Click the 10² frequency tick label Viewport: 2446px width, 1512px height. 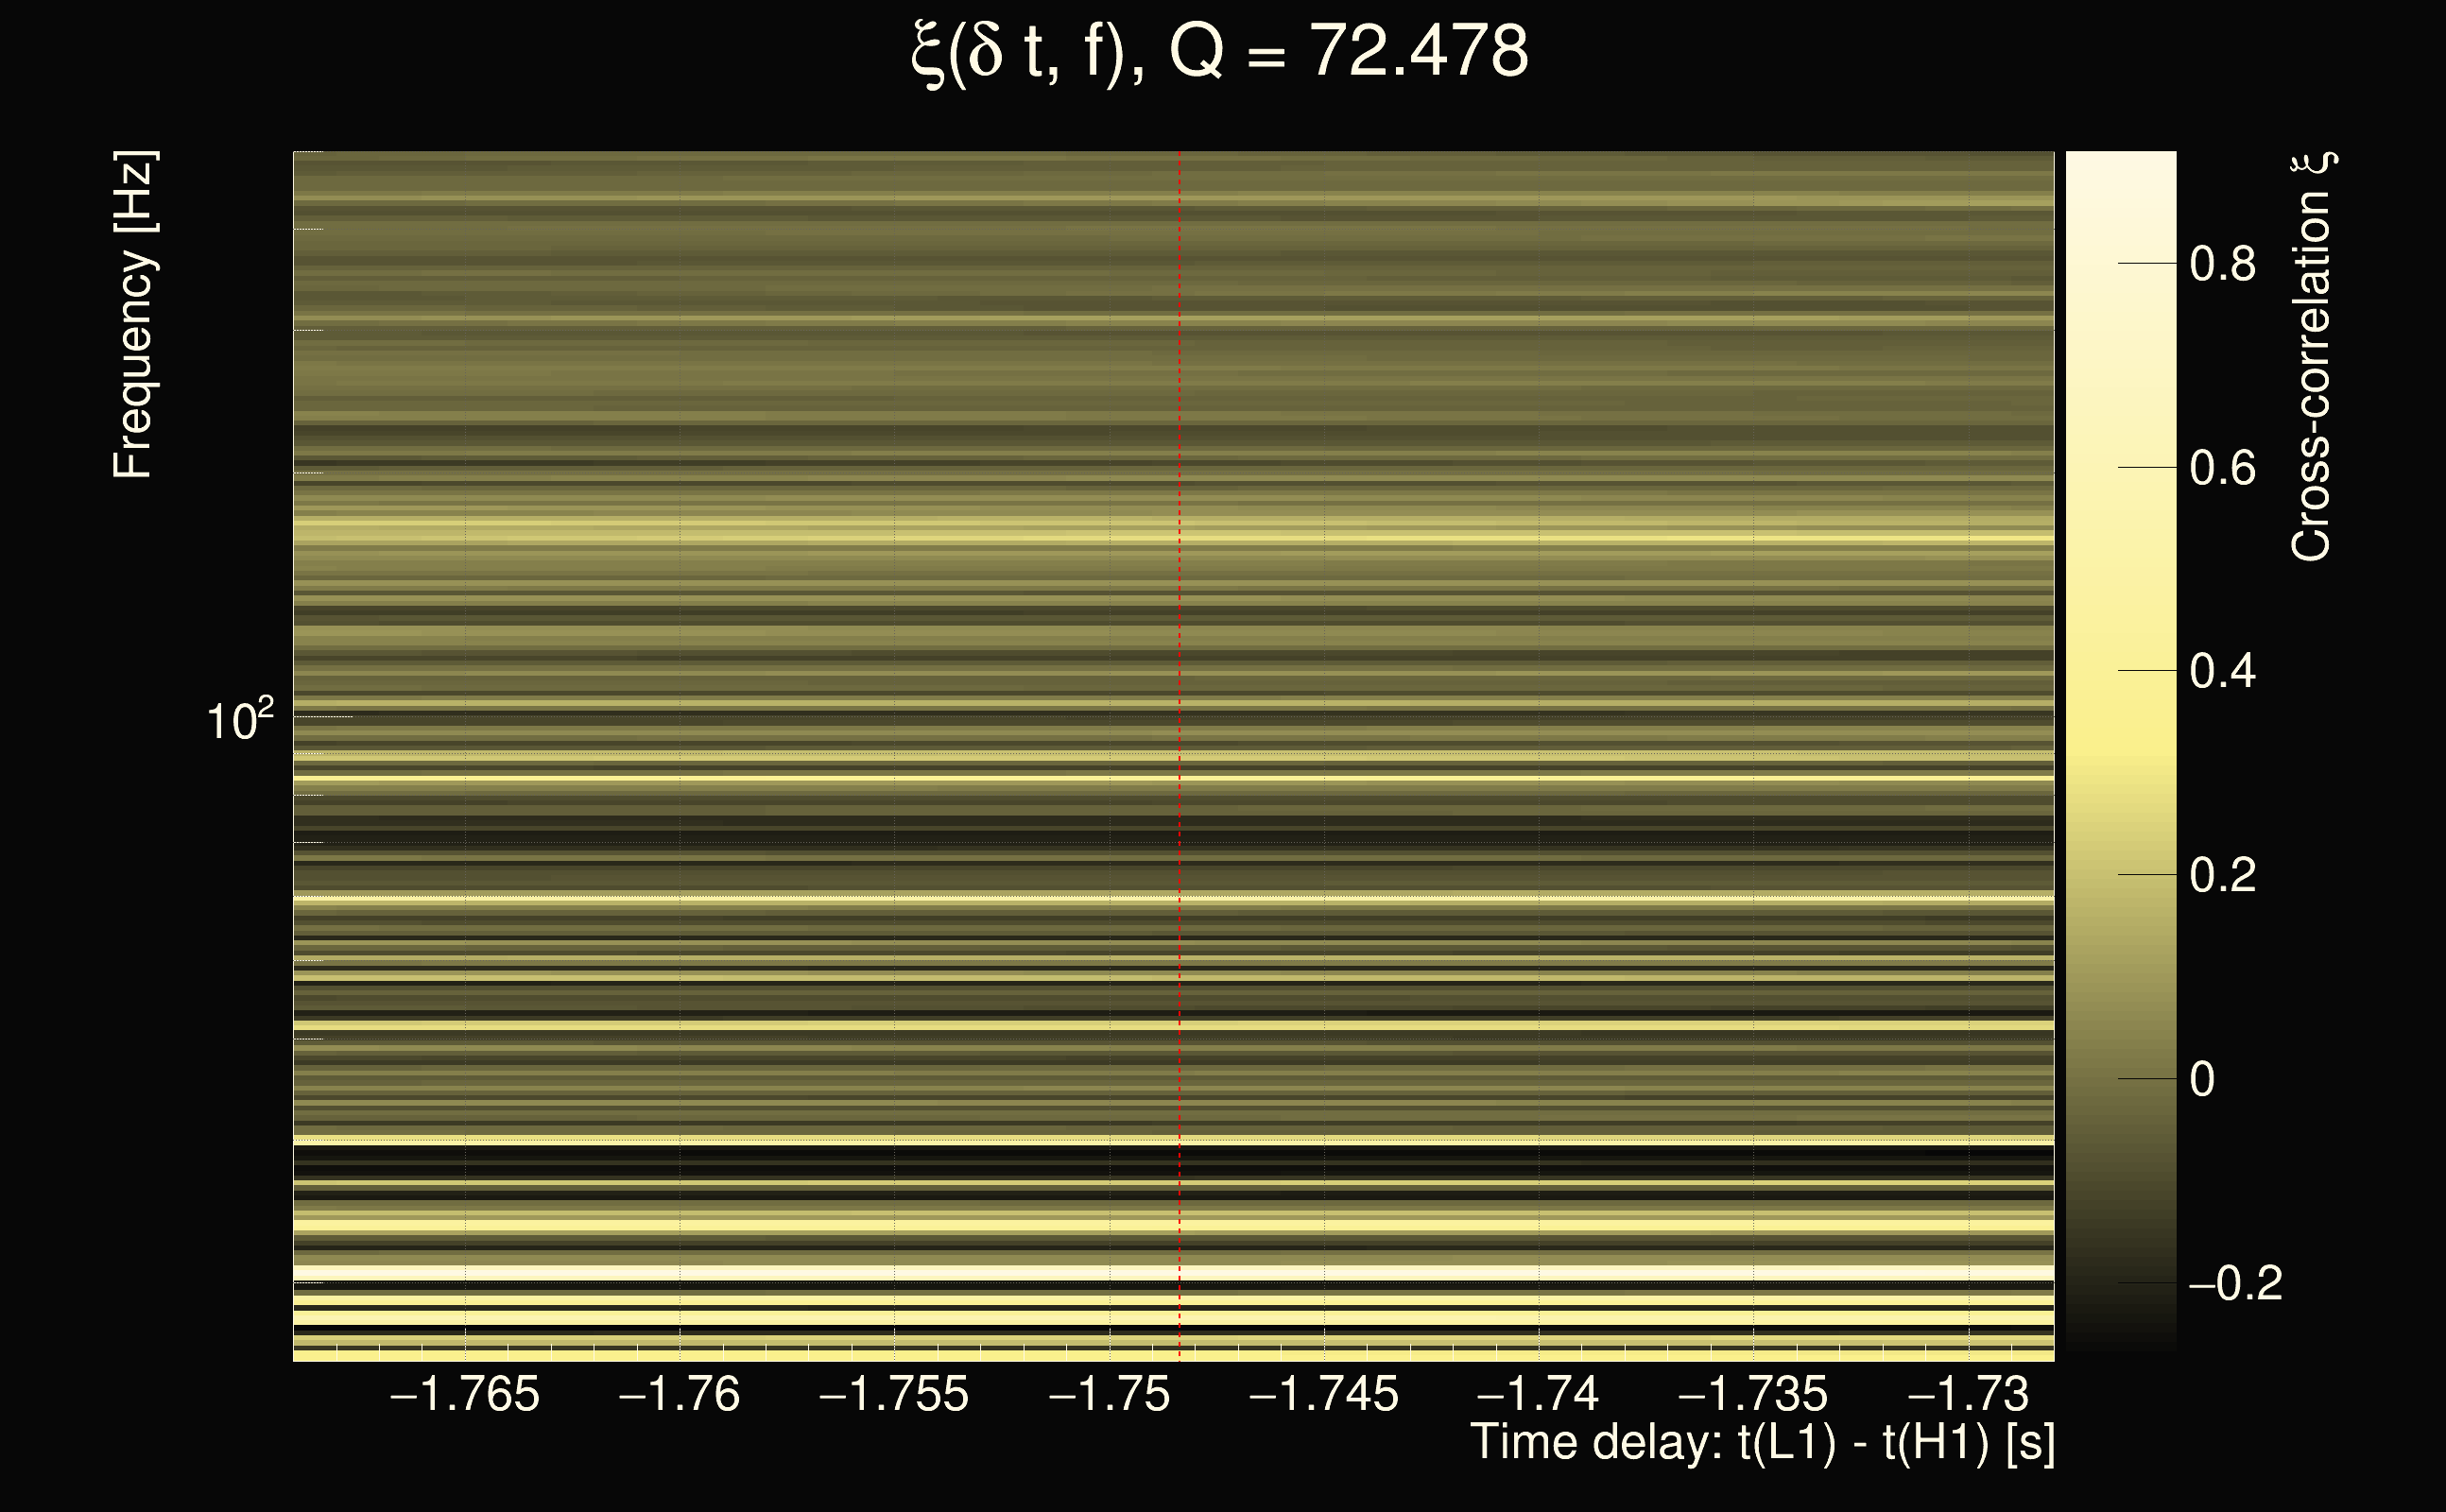point(239,720)
